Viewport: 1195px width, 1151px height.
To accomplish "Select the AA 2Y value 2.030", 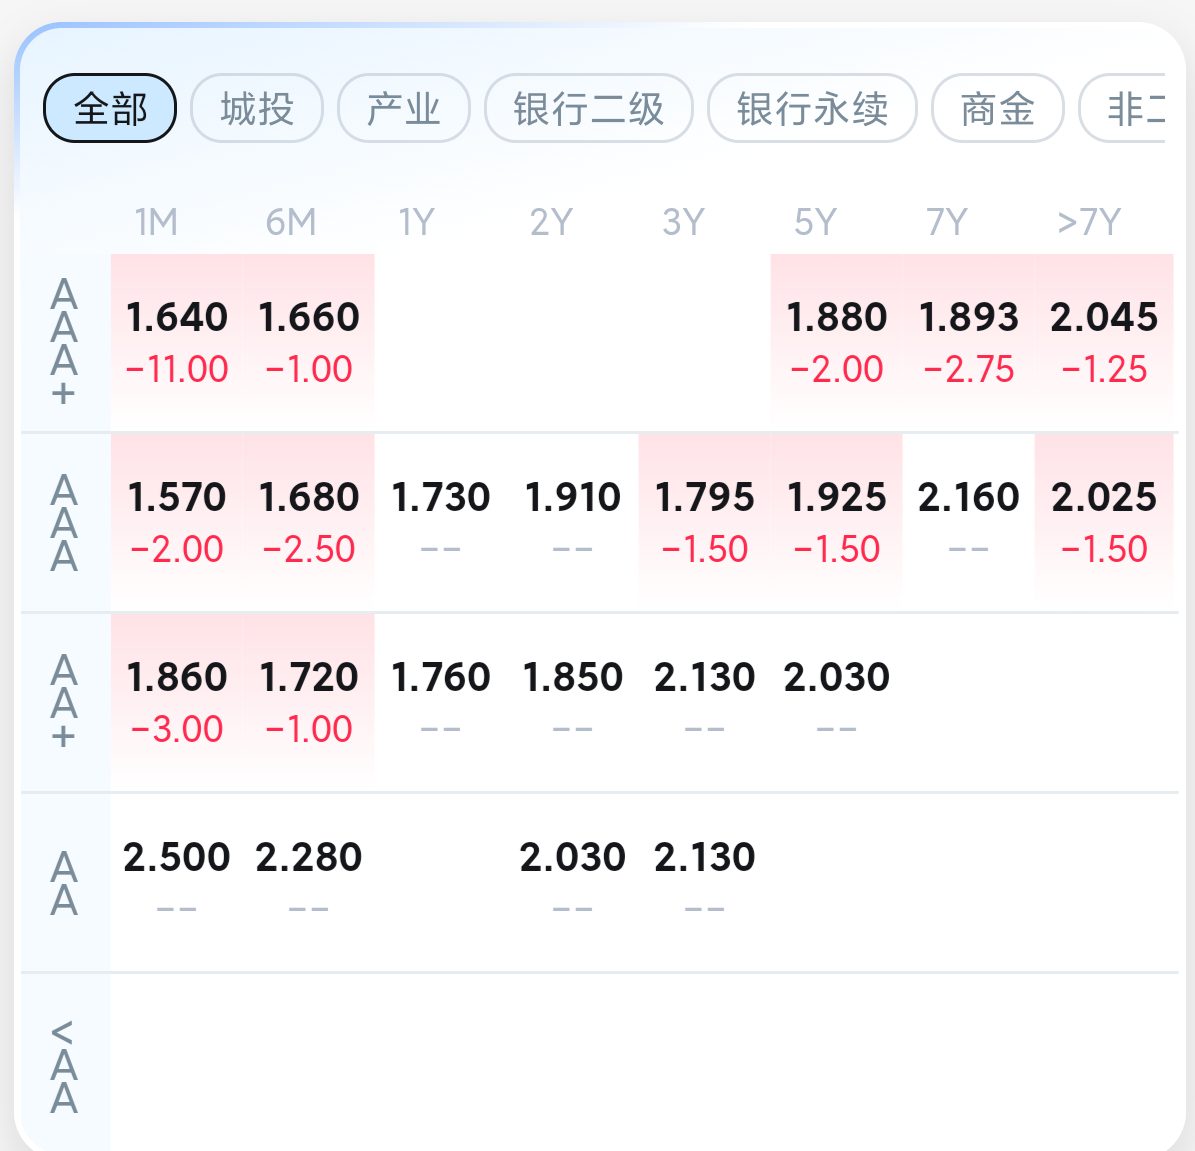I will [x=572, y=882].
